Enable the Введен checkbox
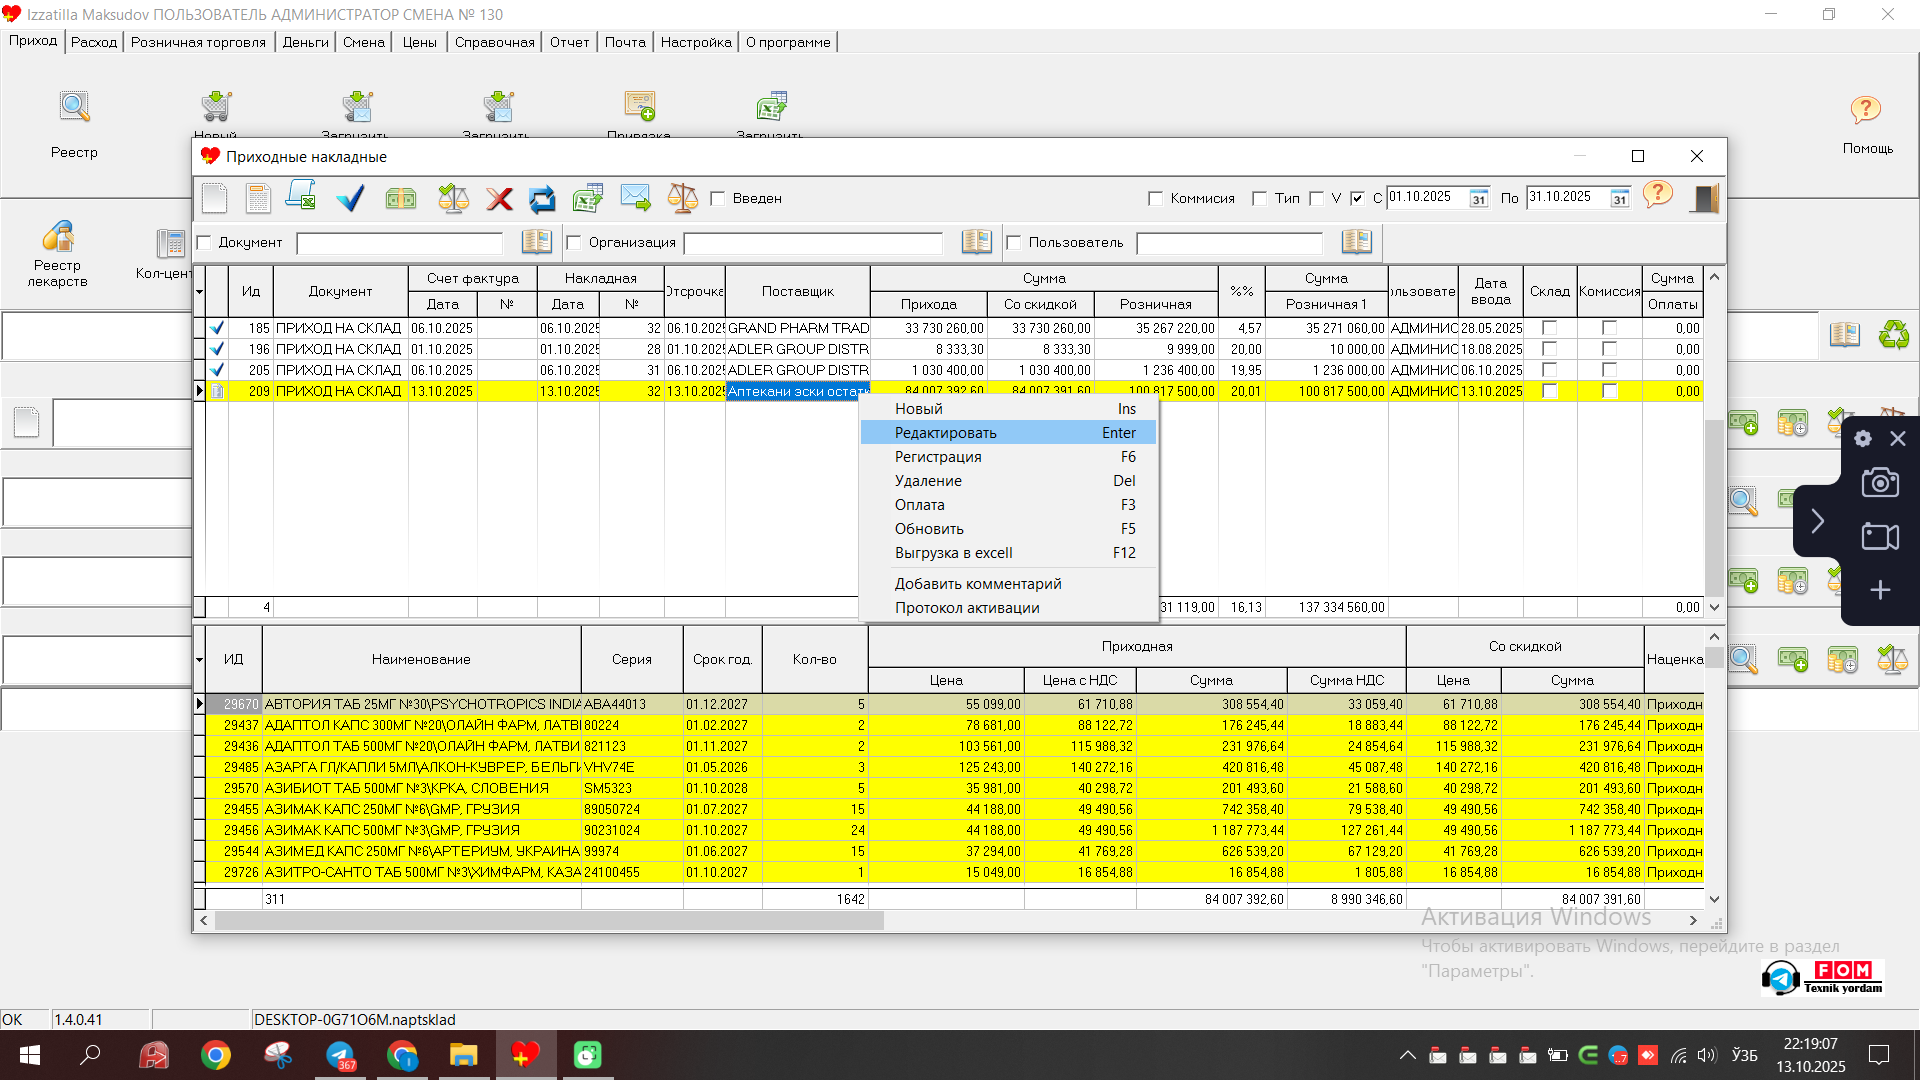Screen dimensions: 1920x1080 718,199
